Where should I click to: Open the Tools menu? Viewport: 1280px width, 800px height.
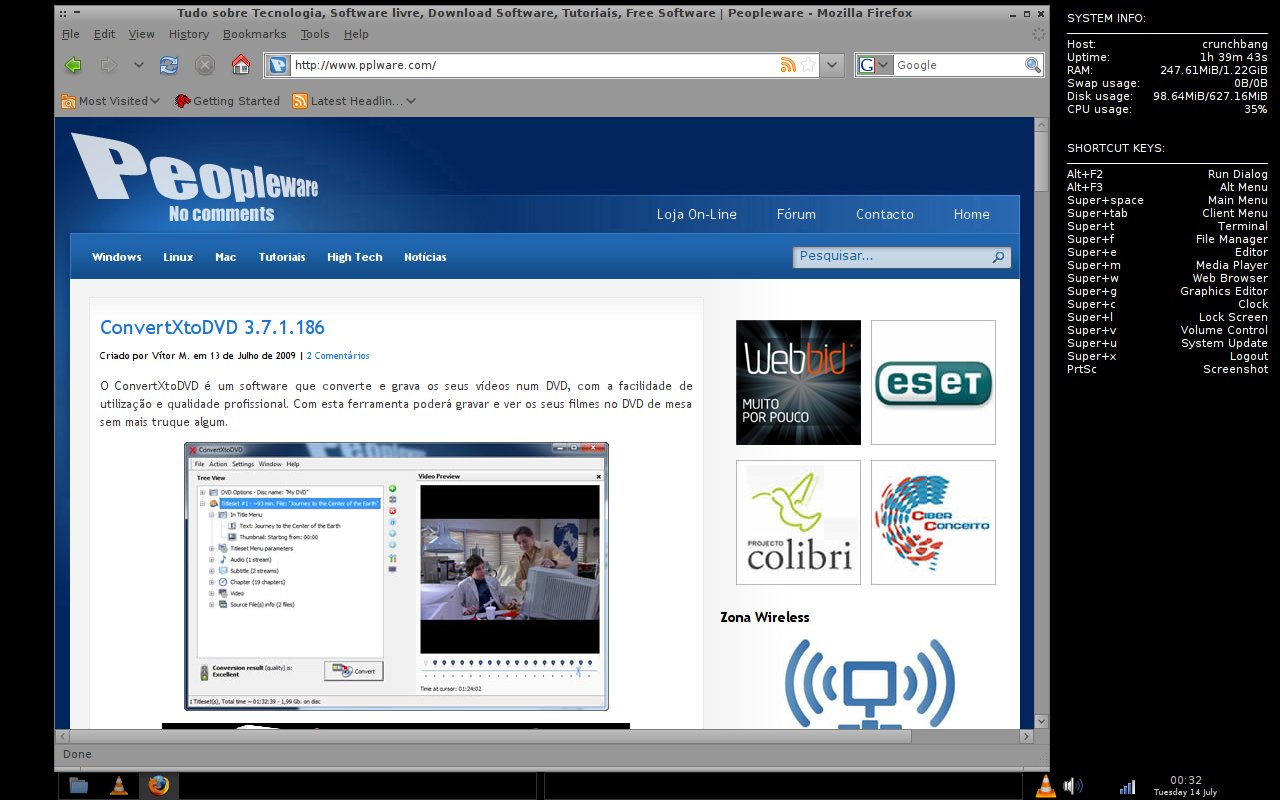[x=314, y=34]
